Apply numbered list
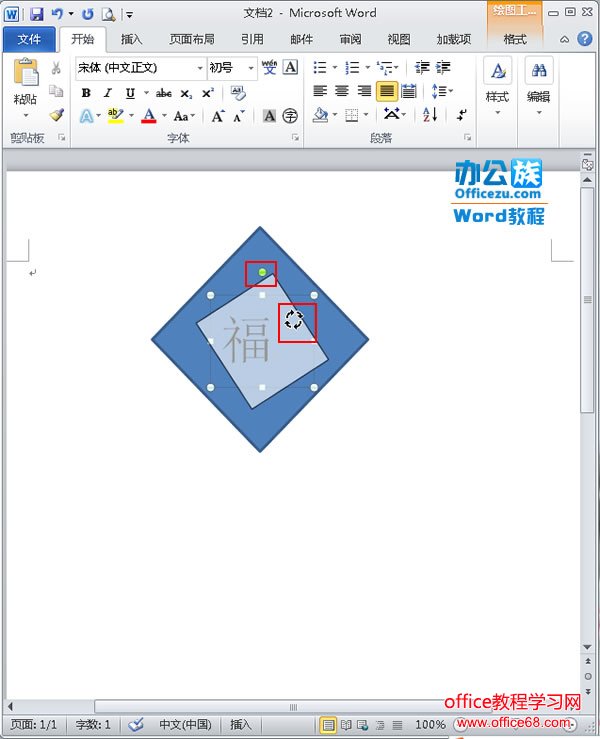 click(352, 68)
